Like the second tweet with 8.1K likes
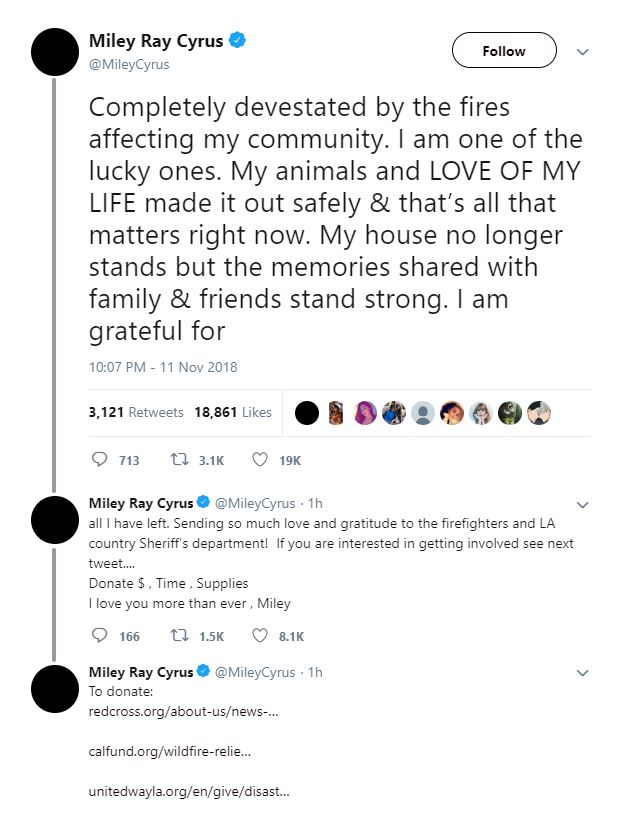 coord(259,635)
